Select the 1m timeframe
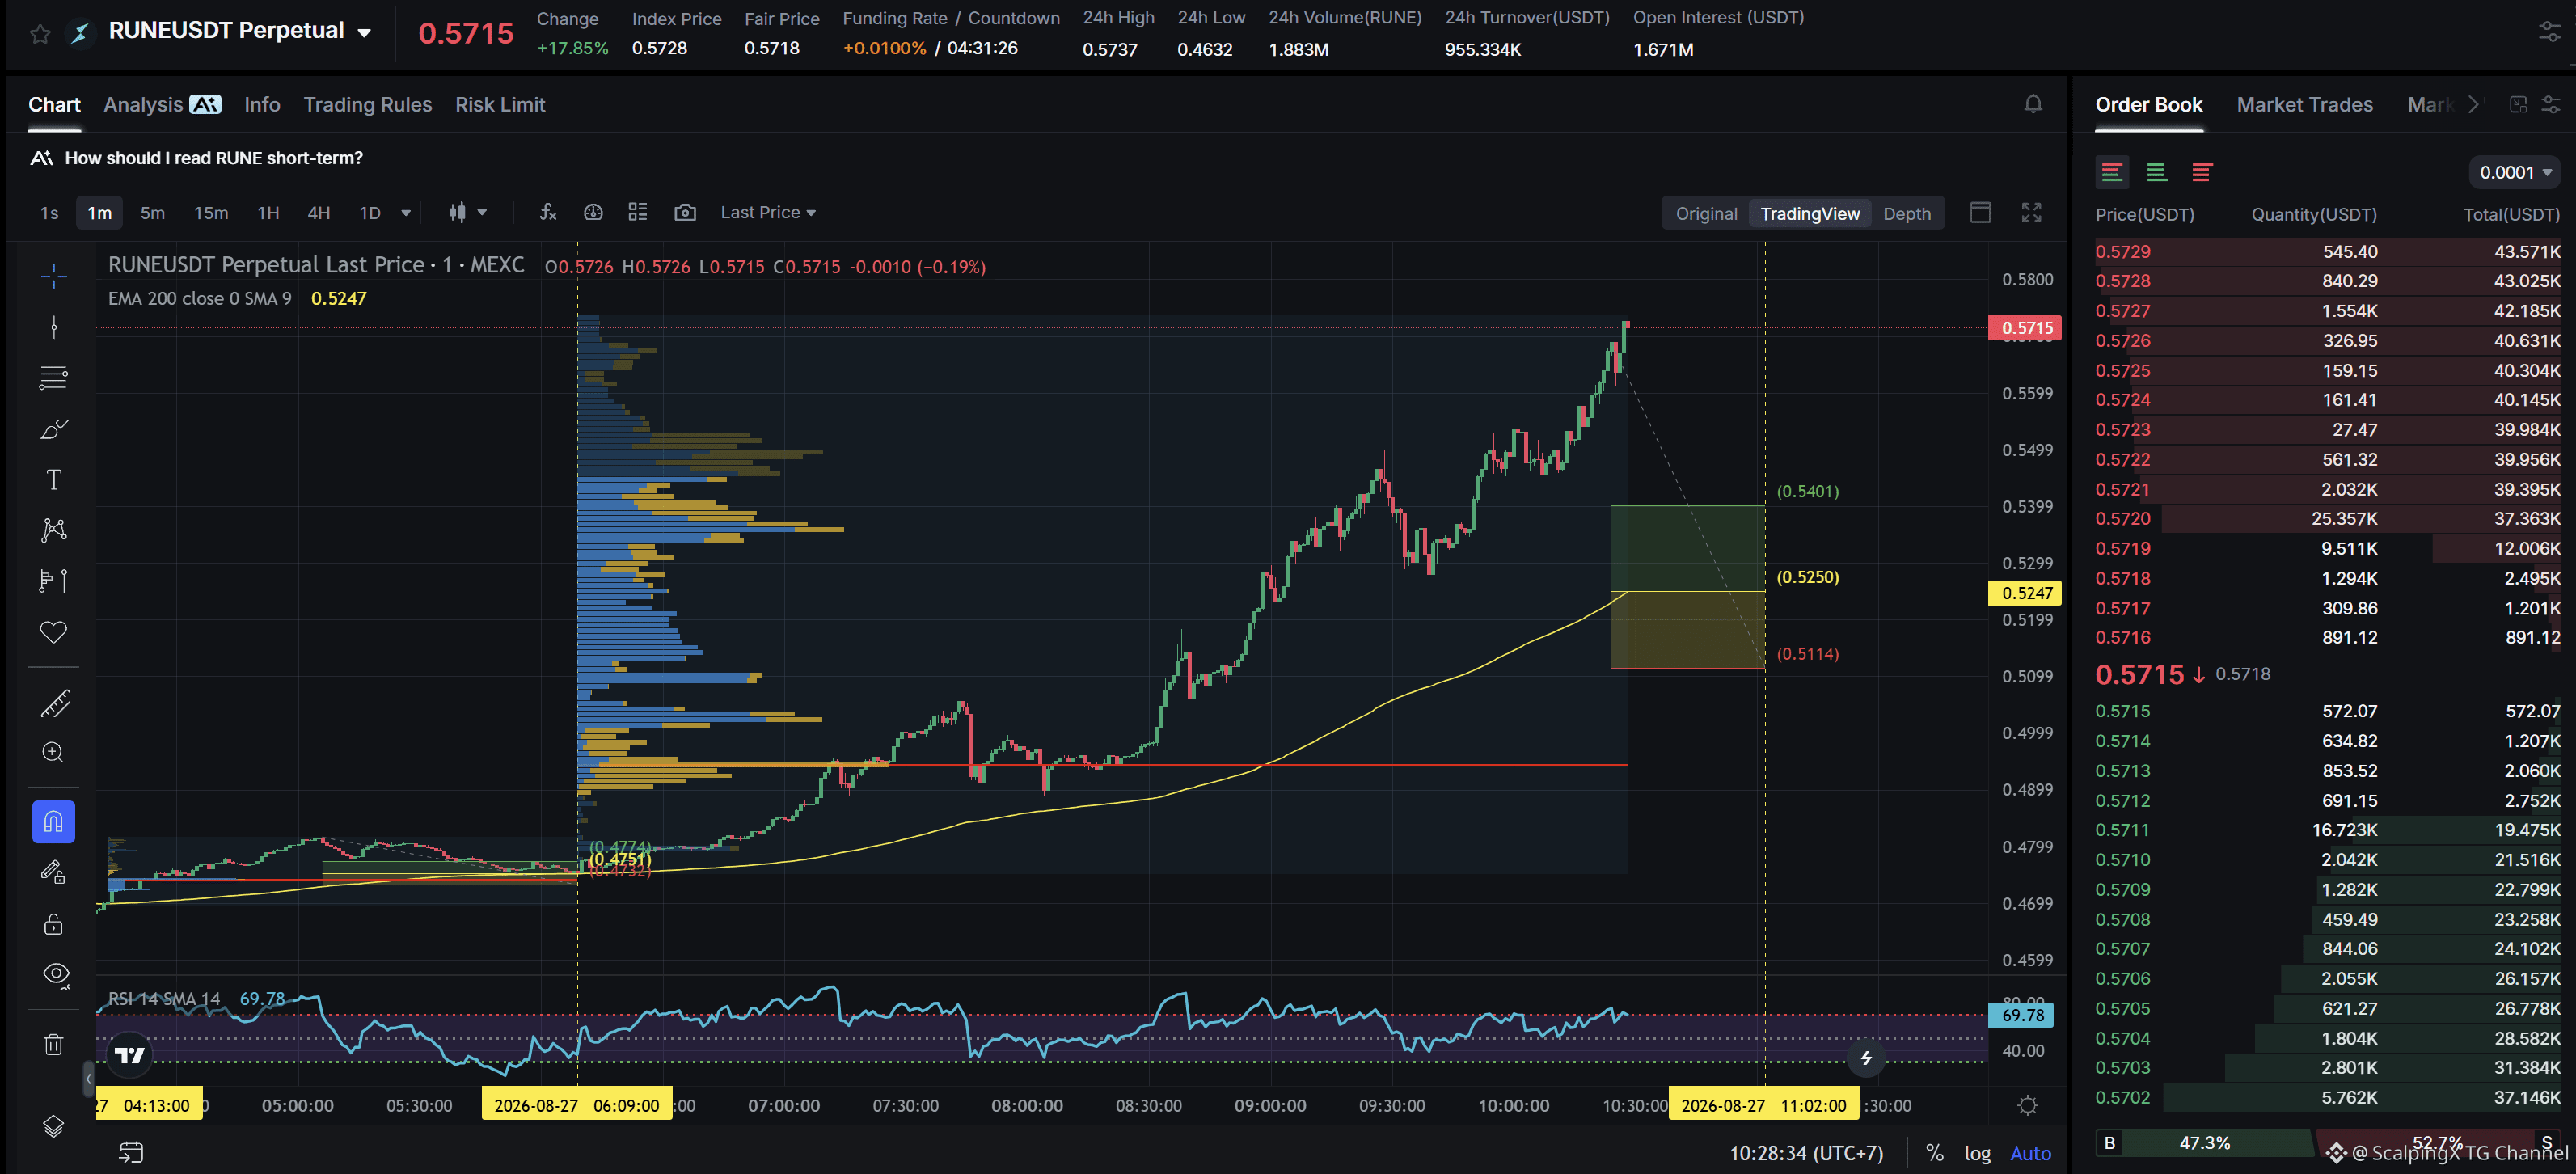The image size is (2576, 1174). coord(99,213)
